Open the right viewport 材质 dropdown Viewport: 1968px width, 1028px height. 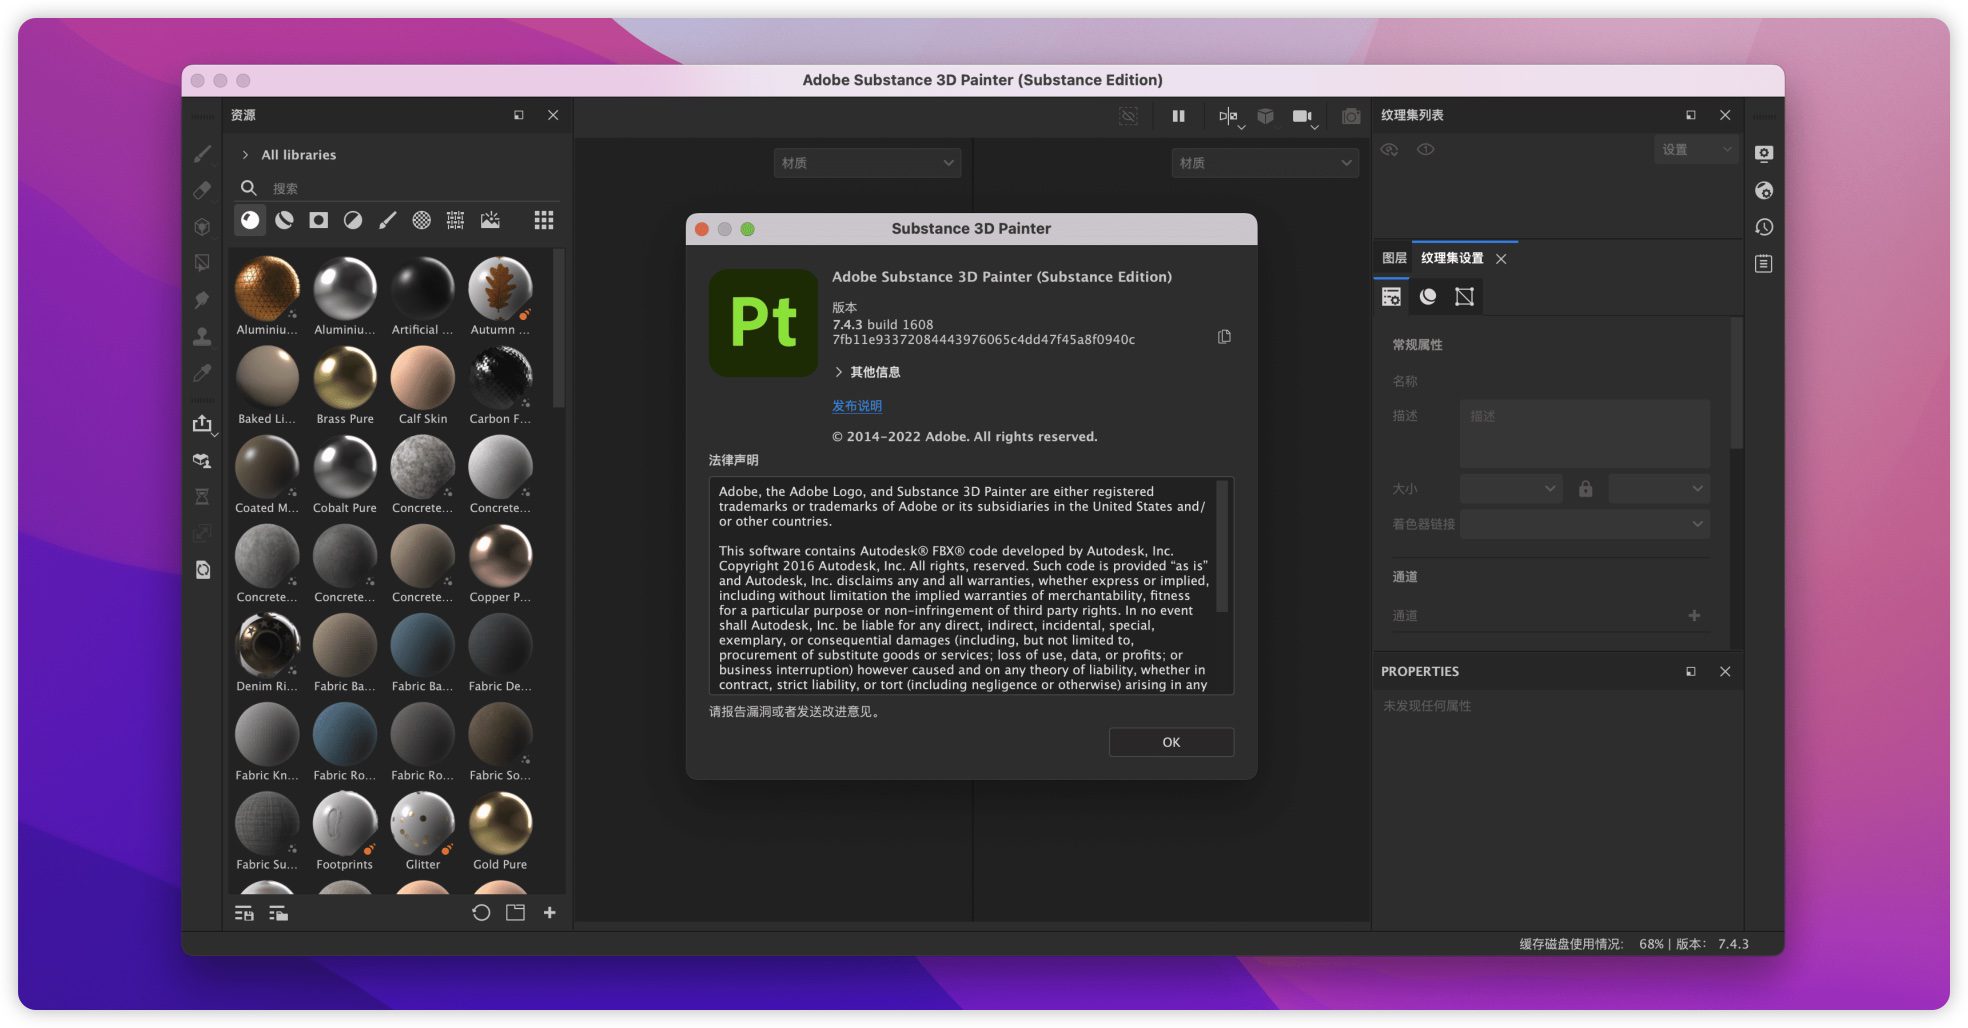(1265, 163)
